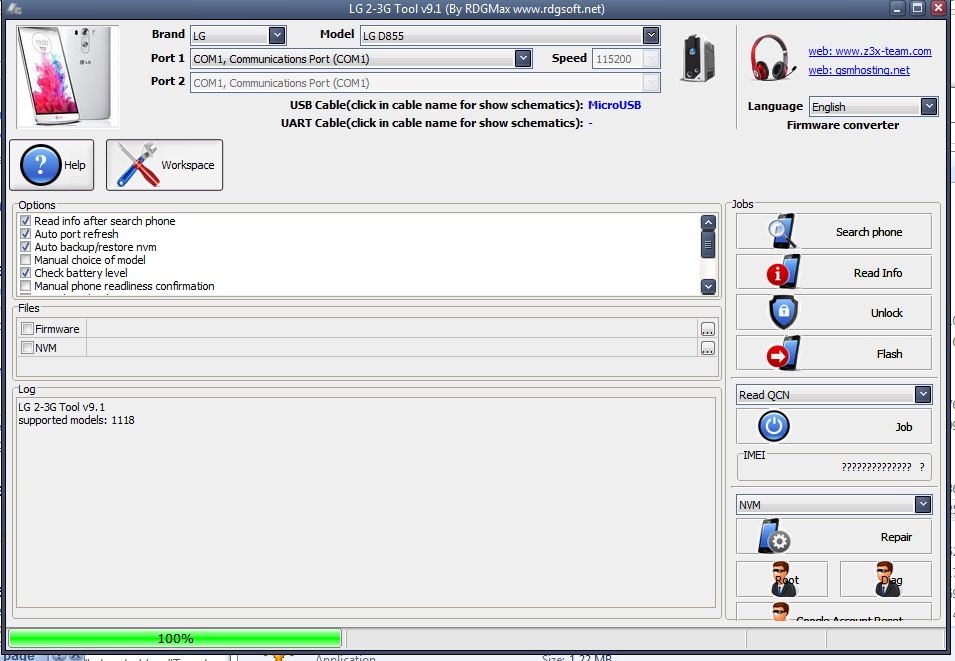The image size is (955, 661).
Task: Click the Firmware file path field
Action: pyautogui.click(x=392, y=328)
